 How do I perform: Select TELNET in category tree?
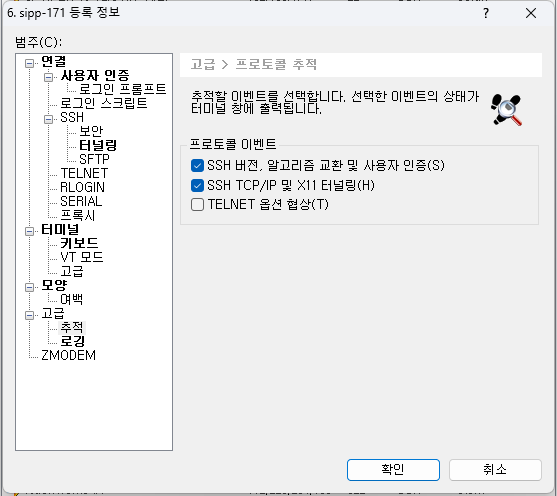click(x=84, y=173)
